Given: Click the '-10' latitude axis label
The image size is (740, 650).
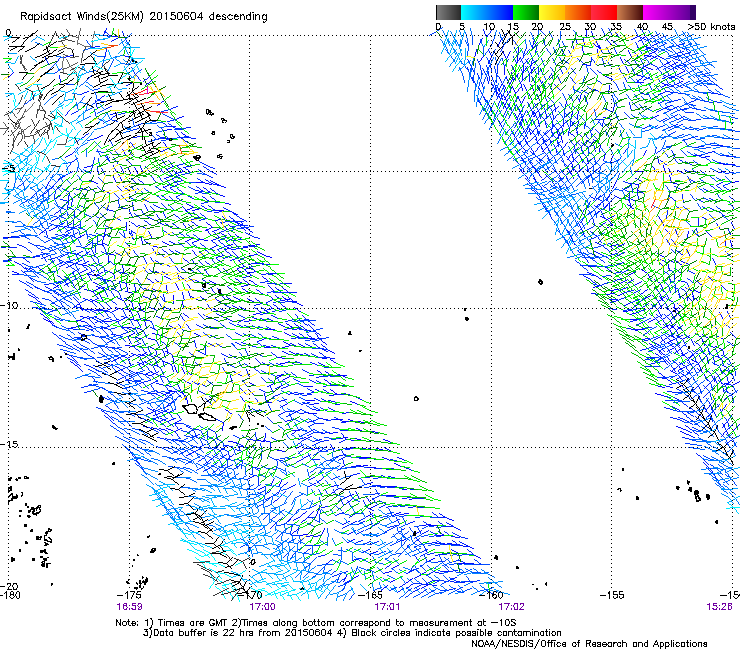Looking at the screenshot, I should pos(9,305).
